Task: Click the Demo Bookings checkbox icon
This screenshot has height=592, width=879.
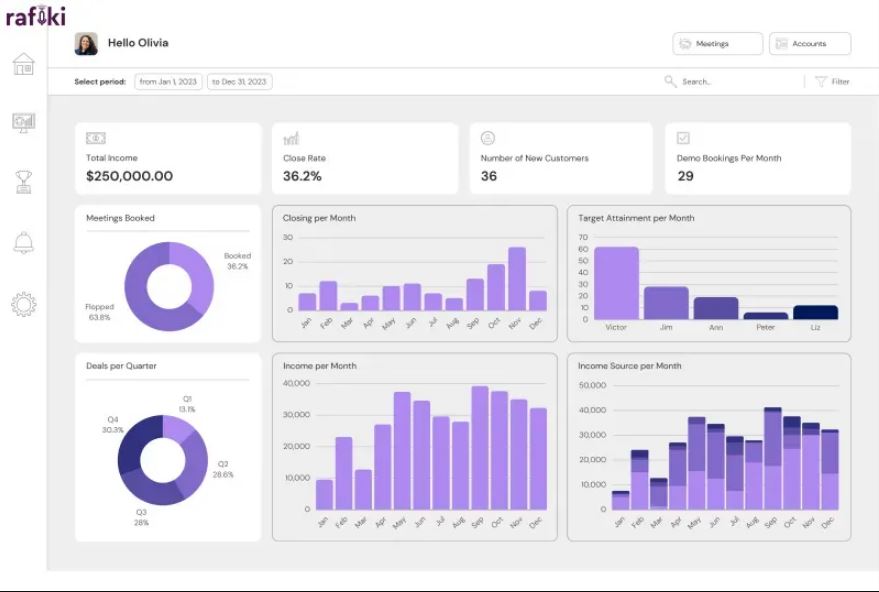Action: point(683,138)
